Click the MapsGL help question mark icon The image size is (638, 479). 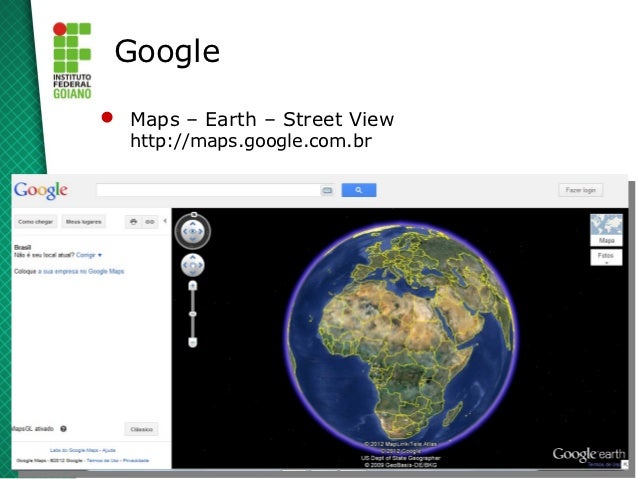coord(63,429)
